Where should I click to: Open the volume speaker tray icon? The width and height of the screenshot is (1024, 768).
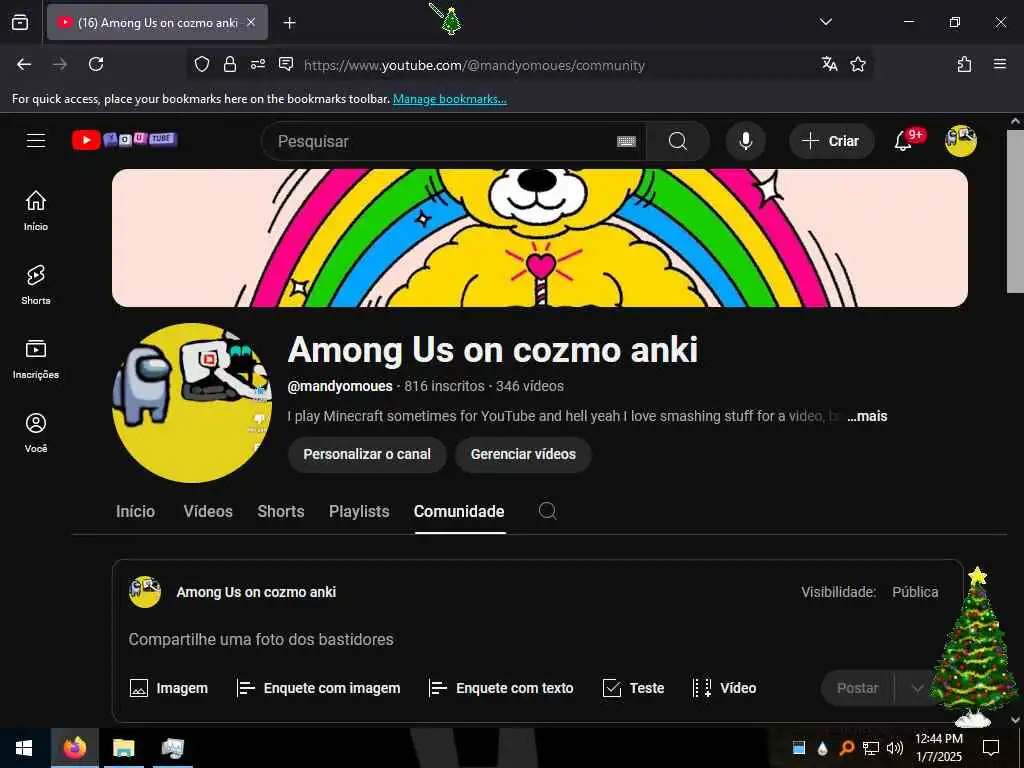[895, 748]
